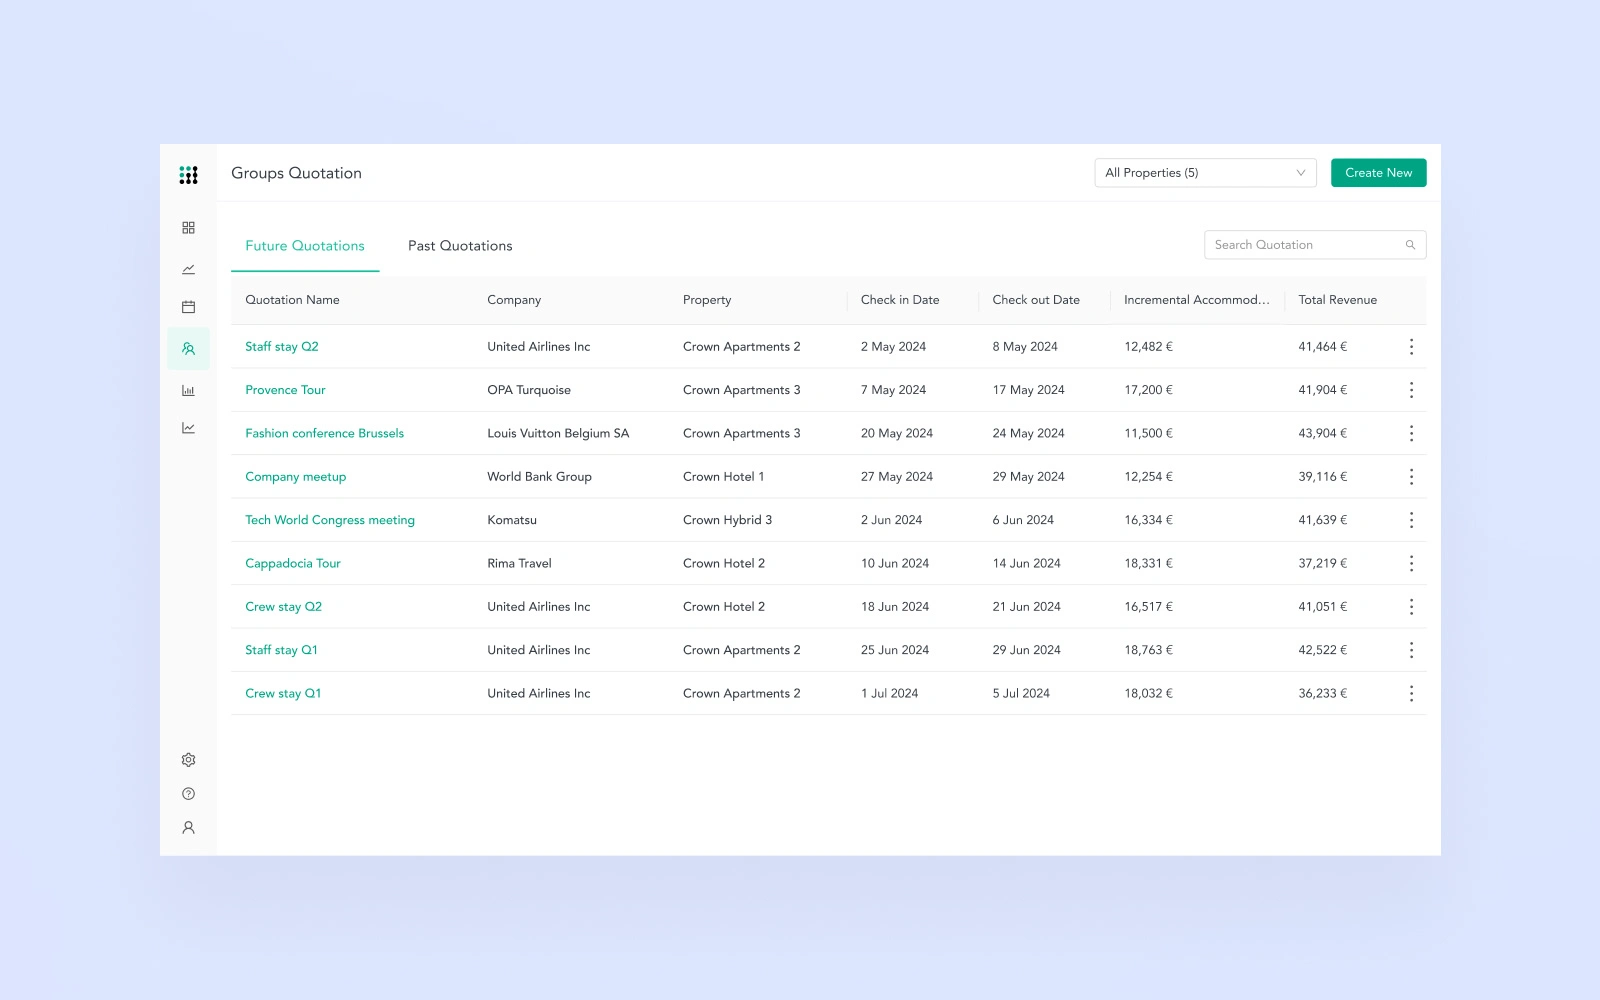This screenshot has height=1000, width=1600.
Task: Click the Check in Date column header
Action: [x=900, y=300]
